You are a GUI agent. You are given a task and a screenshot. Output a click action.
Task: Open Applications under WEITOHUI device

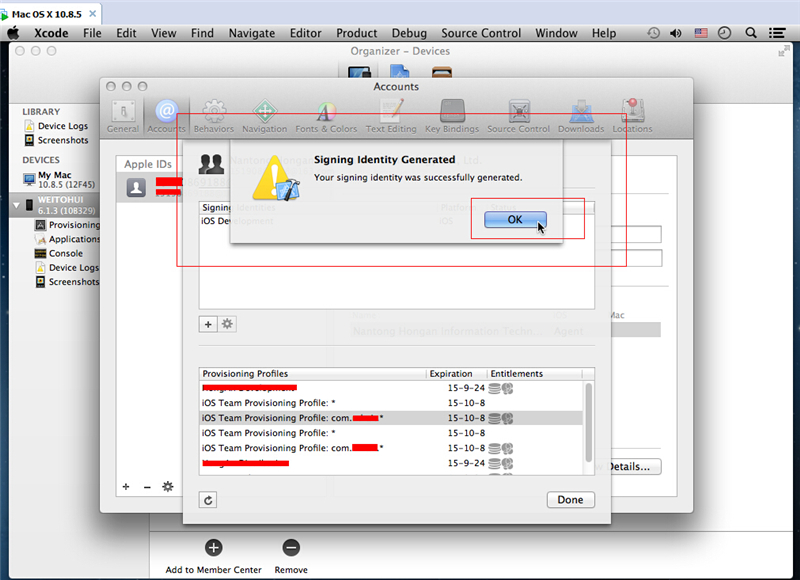coord(67,239)
